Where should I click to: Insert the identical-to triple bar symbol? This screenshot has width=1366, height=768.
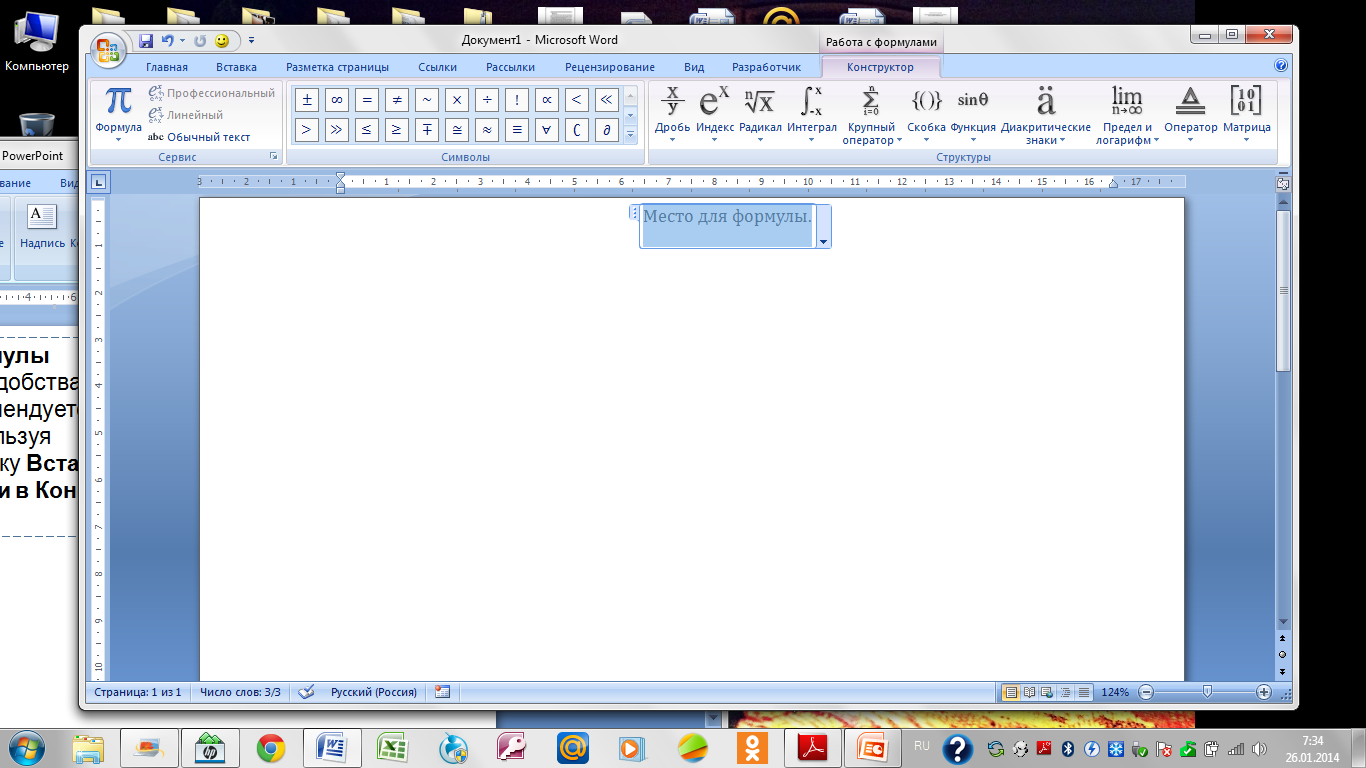pos(517,129)
